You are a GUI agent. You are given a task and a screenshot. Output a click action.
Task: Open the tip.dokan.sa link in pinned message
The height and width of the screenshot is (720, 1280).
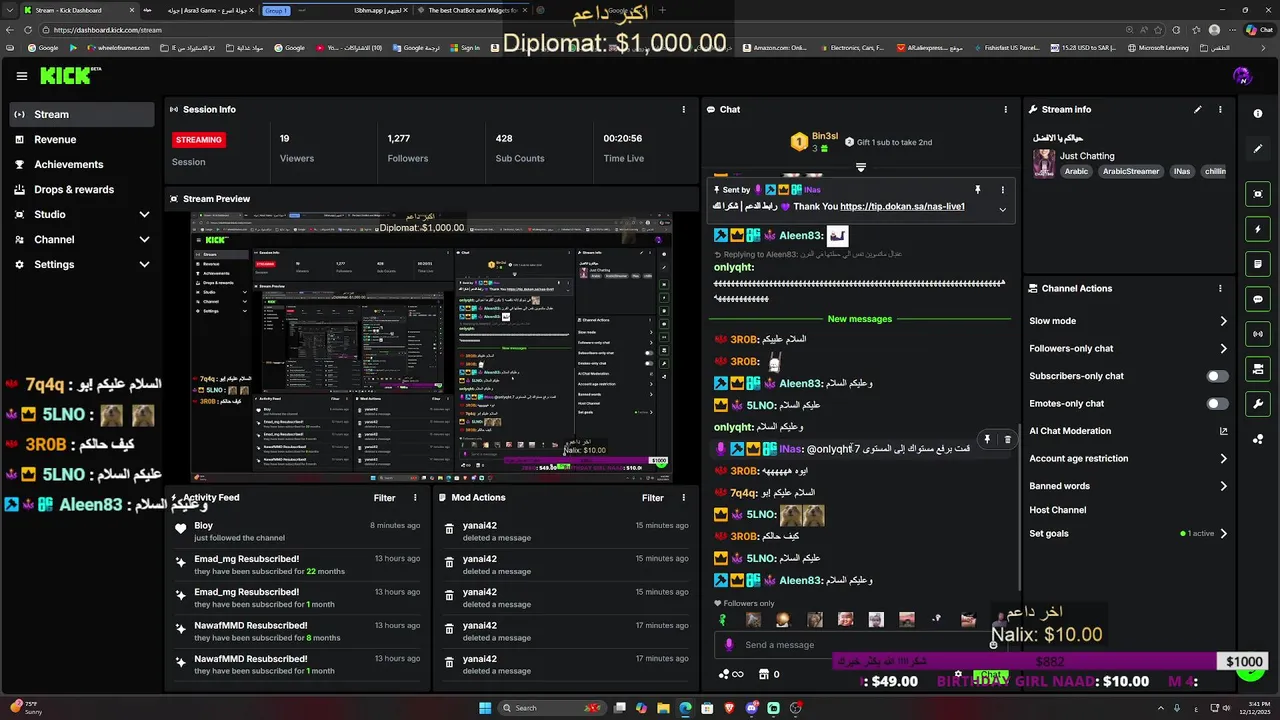pyautogui.click(x=902, y=207)
